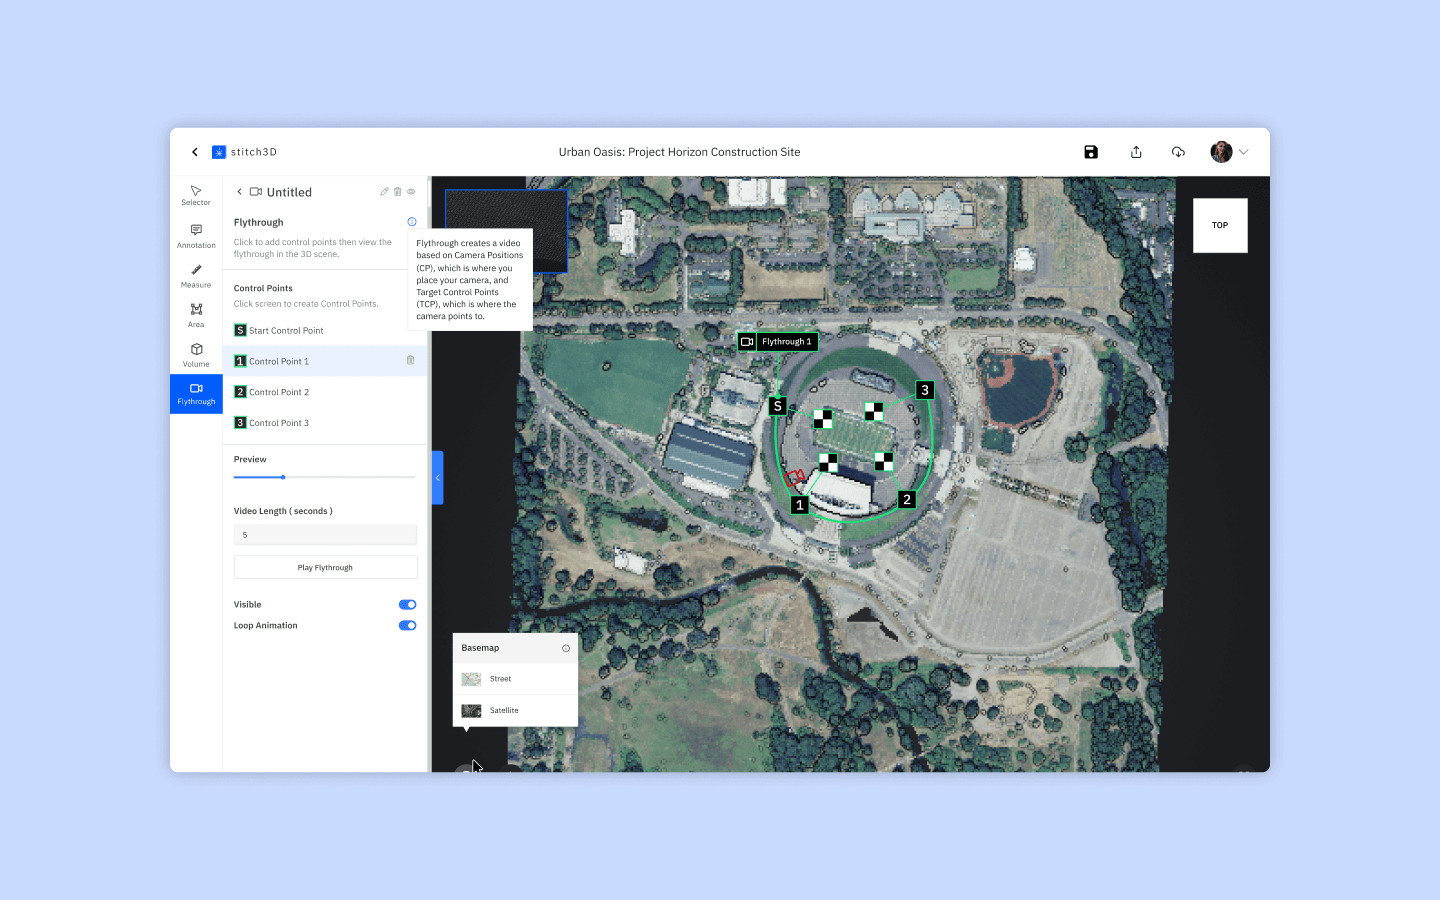Click the Flythrough 1 label on map
1440x900 pixels.
pos(777,342)
